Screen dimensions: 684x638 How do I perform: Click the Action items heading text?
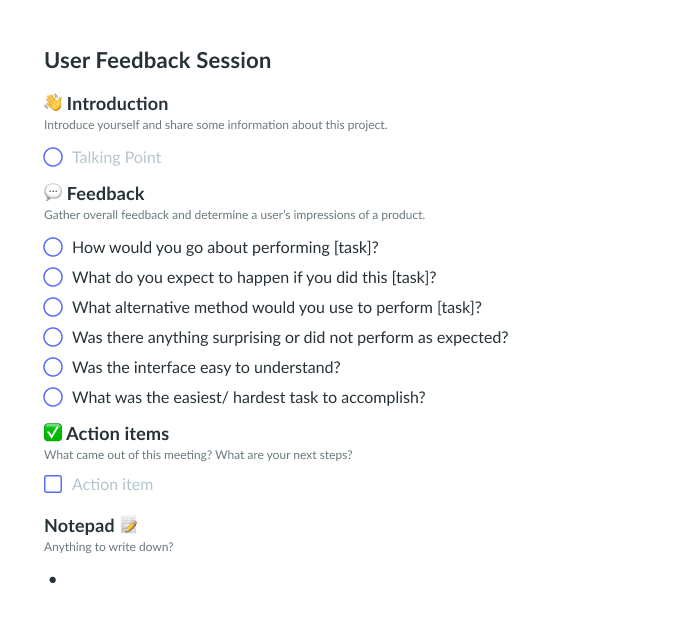pyautogui.click(x=117, y=433)
